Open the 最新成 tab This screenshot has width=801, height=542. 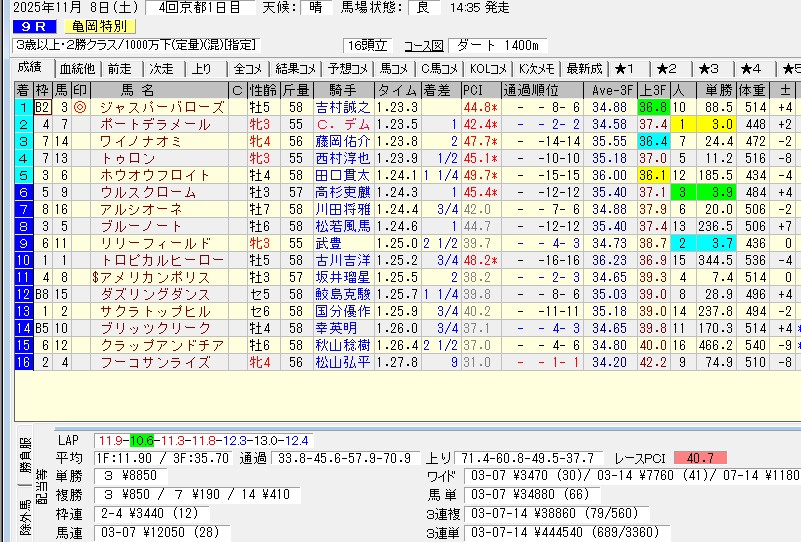584,69
